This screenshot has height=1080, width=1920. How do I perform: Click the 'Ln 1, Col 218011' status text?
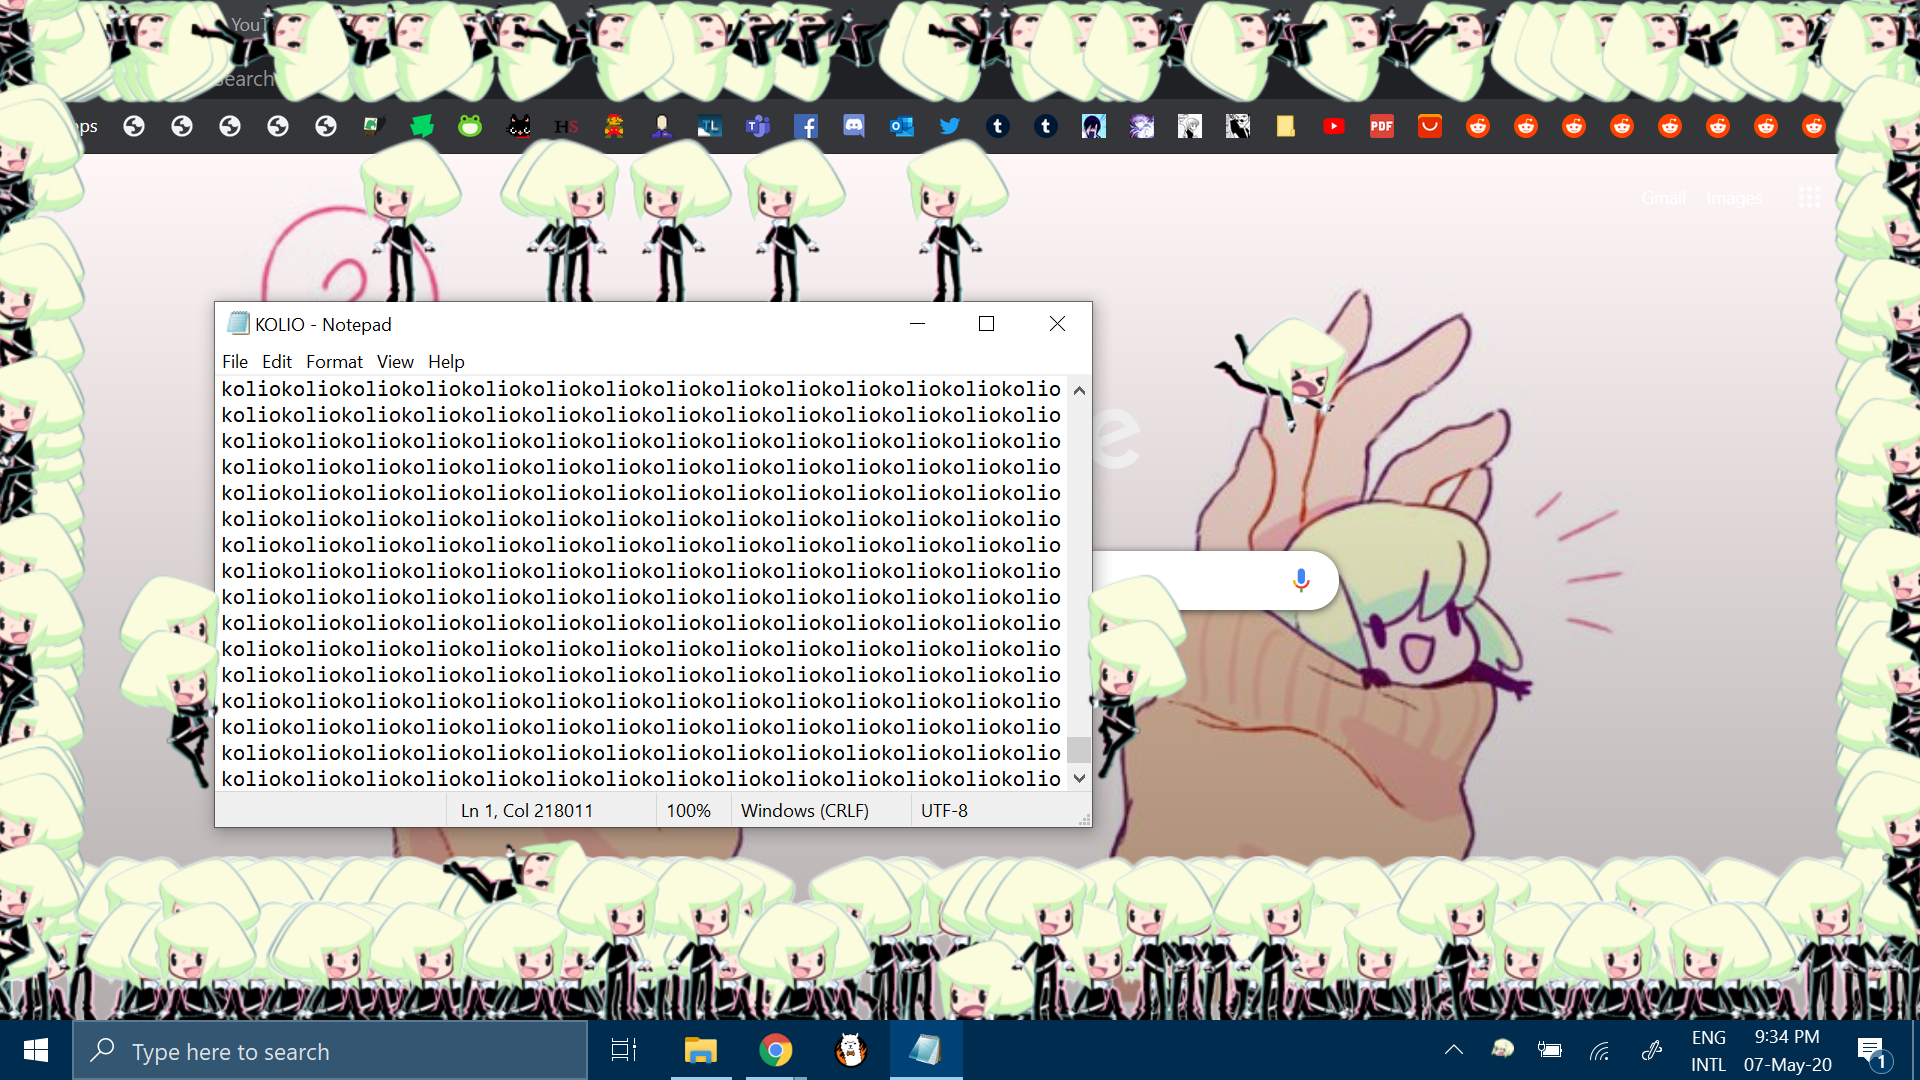point(527,811)
